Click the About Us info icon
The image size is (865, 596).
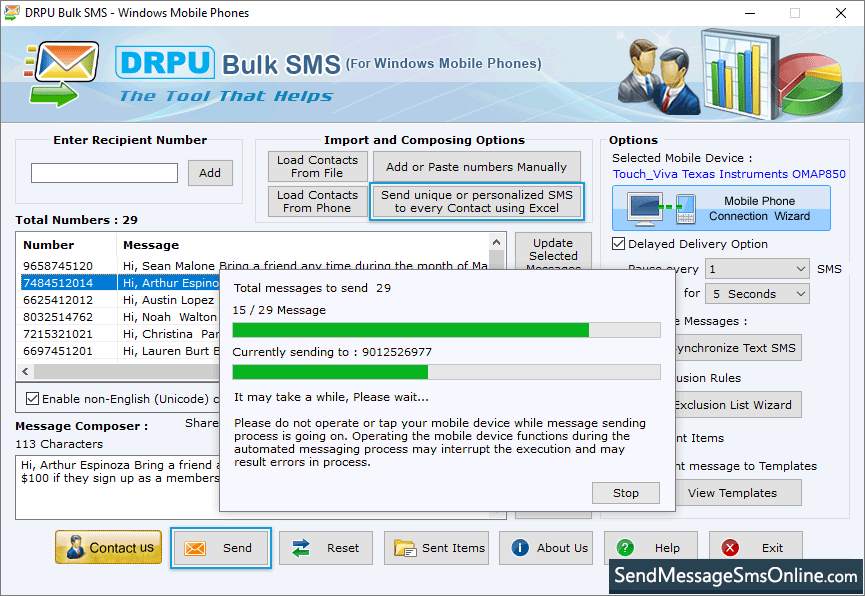[520, 547]
